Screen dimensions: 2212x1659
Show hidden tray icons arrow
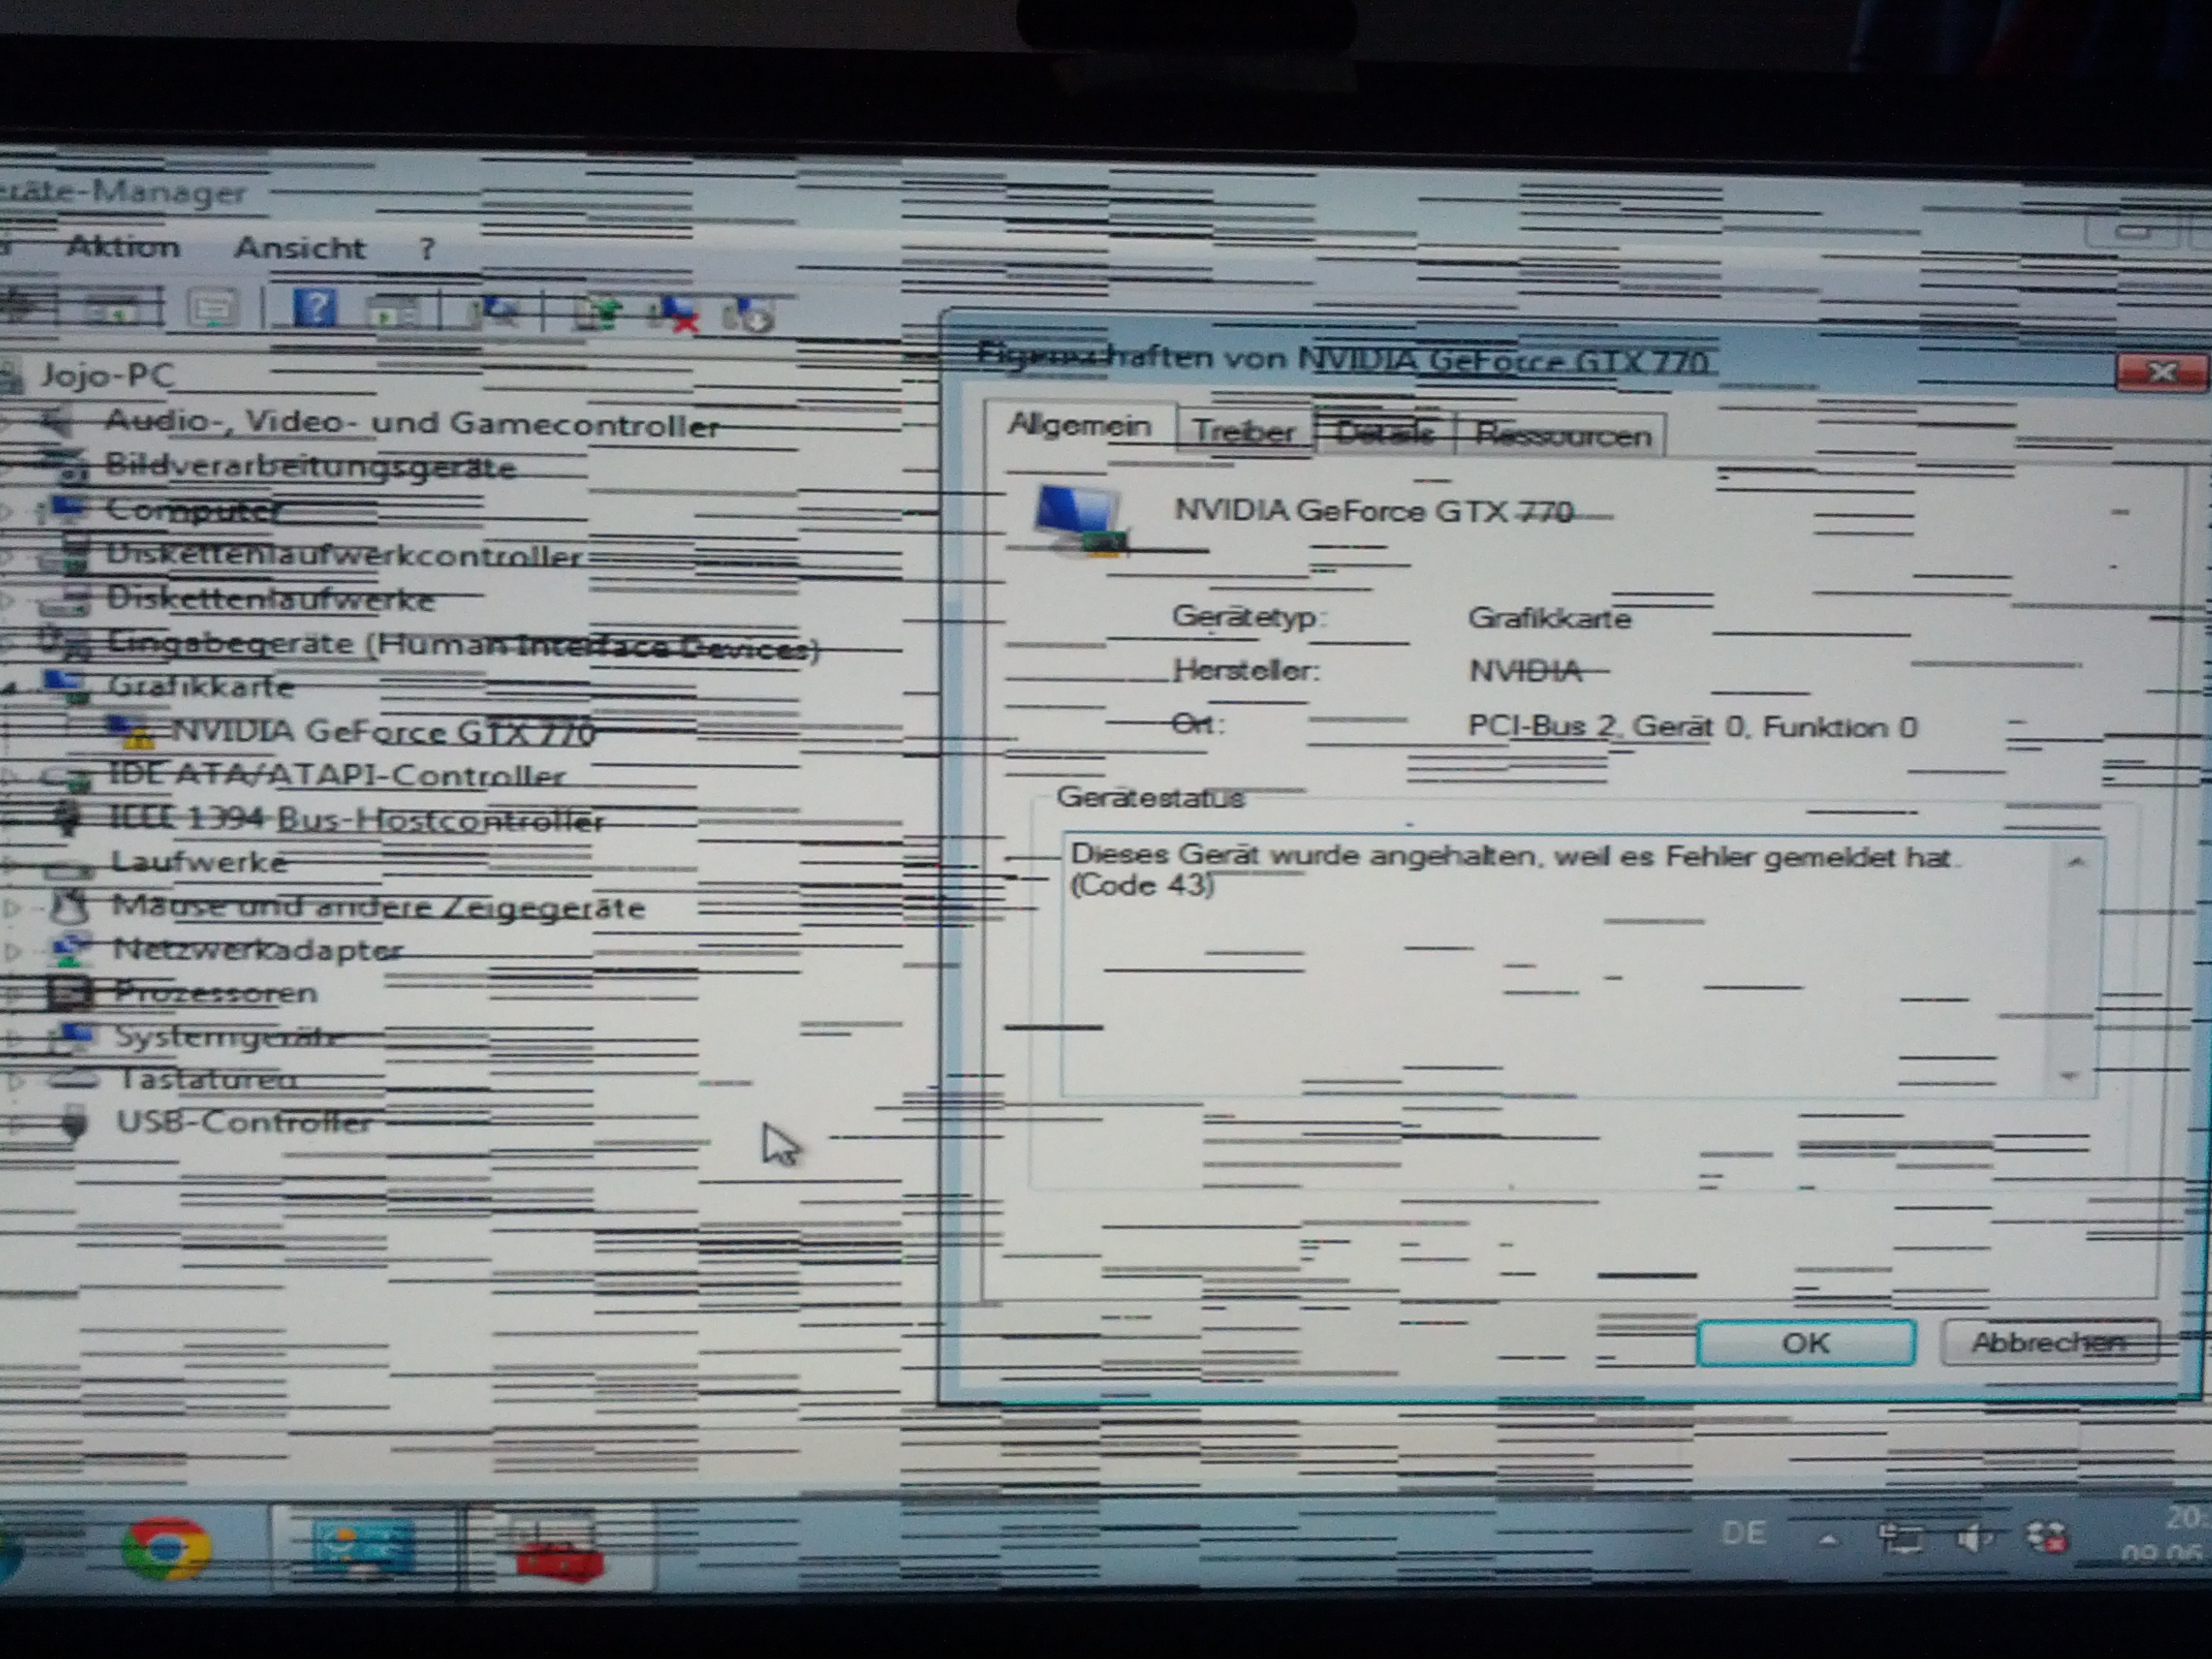click(1828, 1540)
